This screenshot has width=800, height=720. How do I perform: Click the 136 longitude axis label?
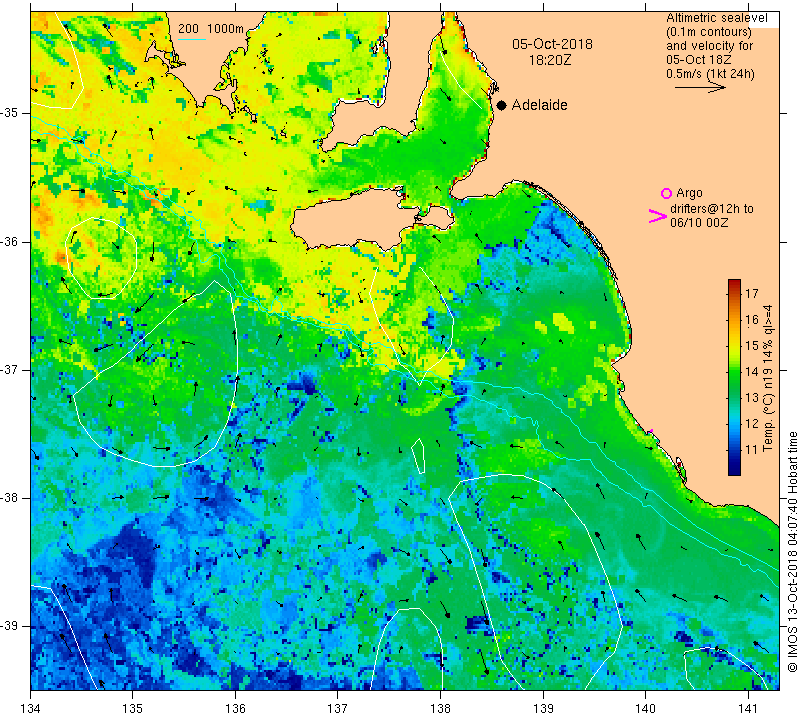(x=235, y=709)
